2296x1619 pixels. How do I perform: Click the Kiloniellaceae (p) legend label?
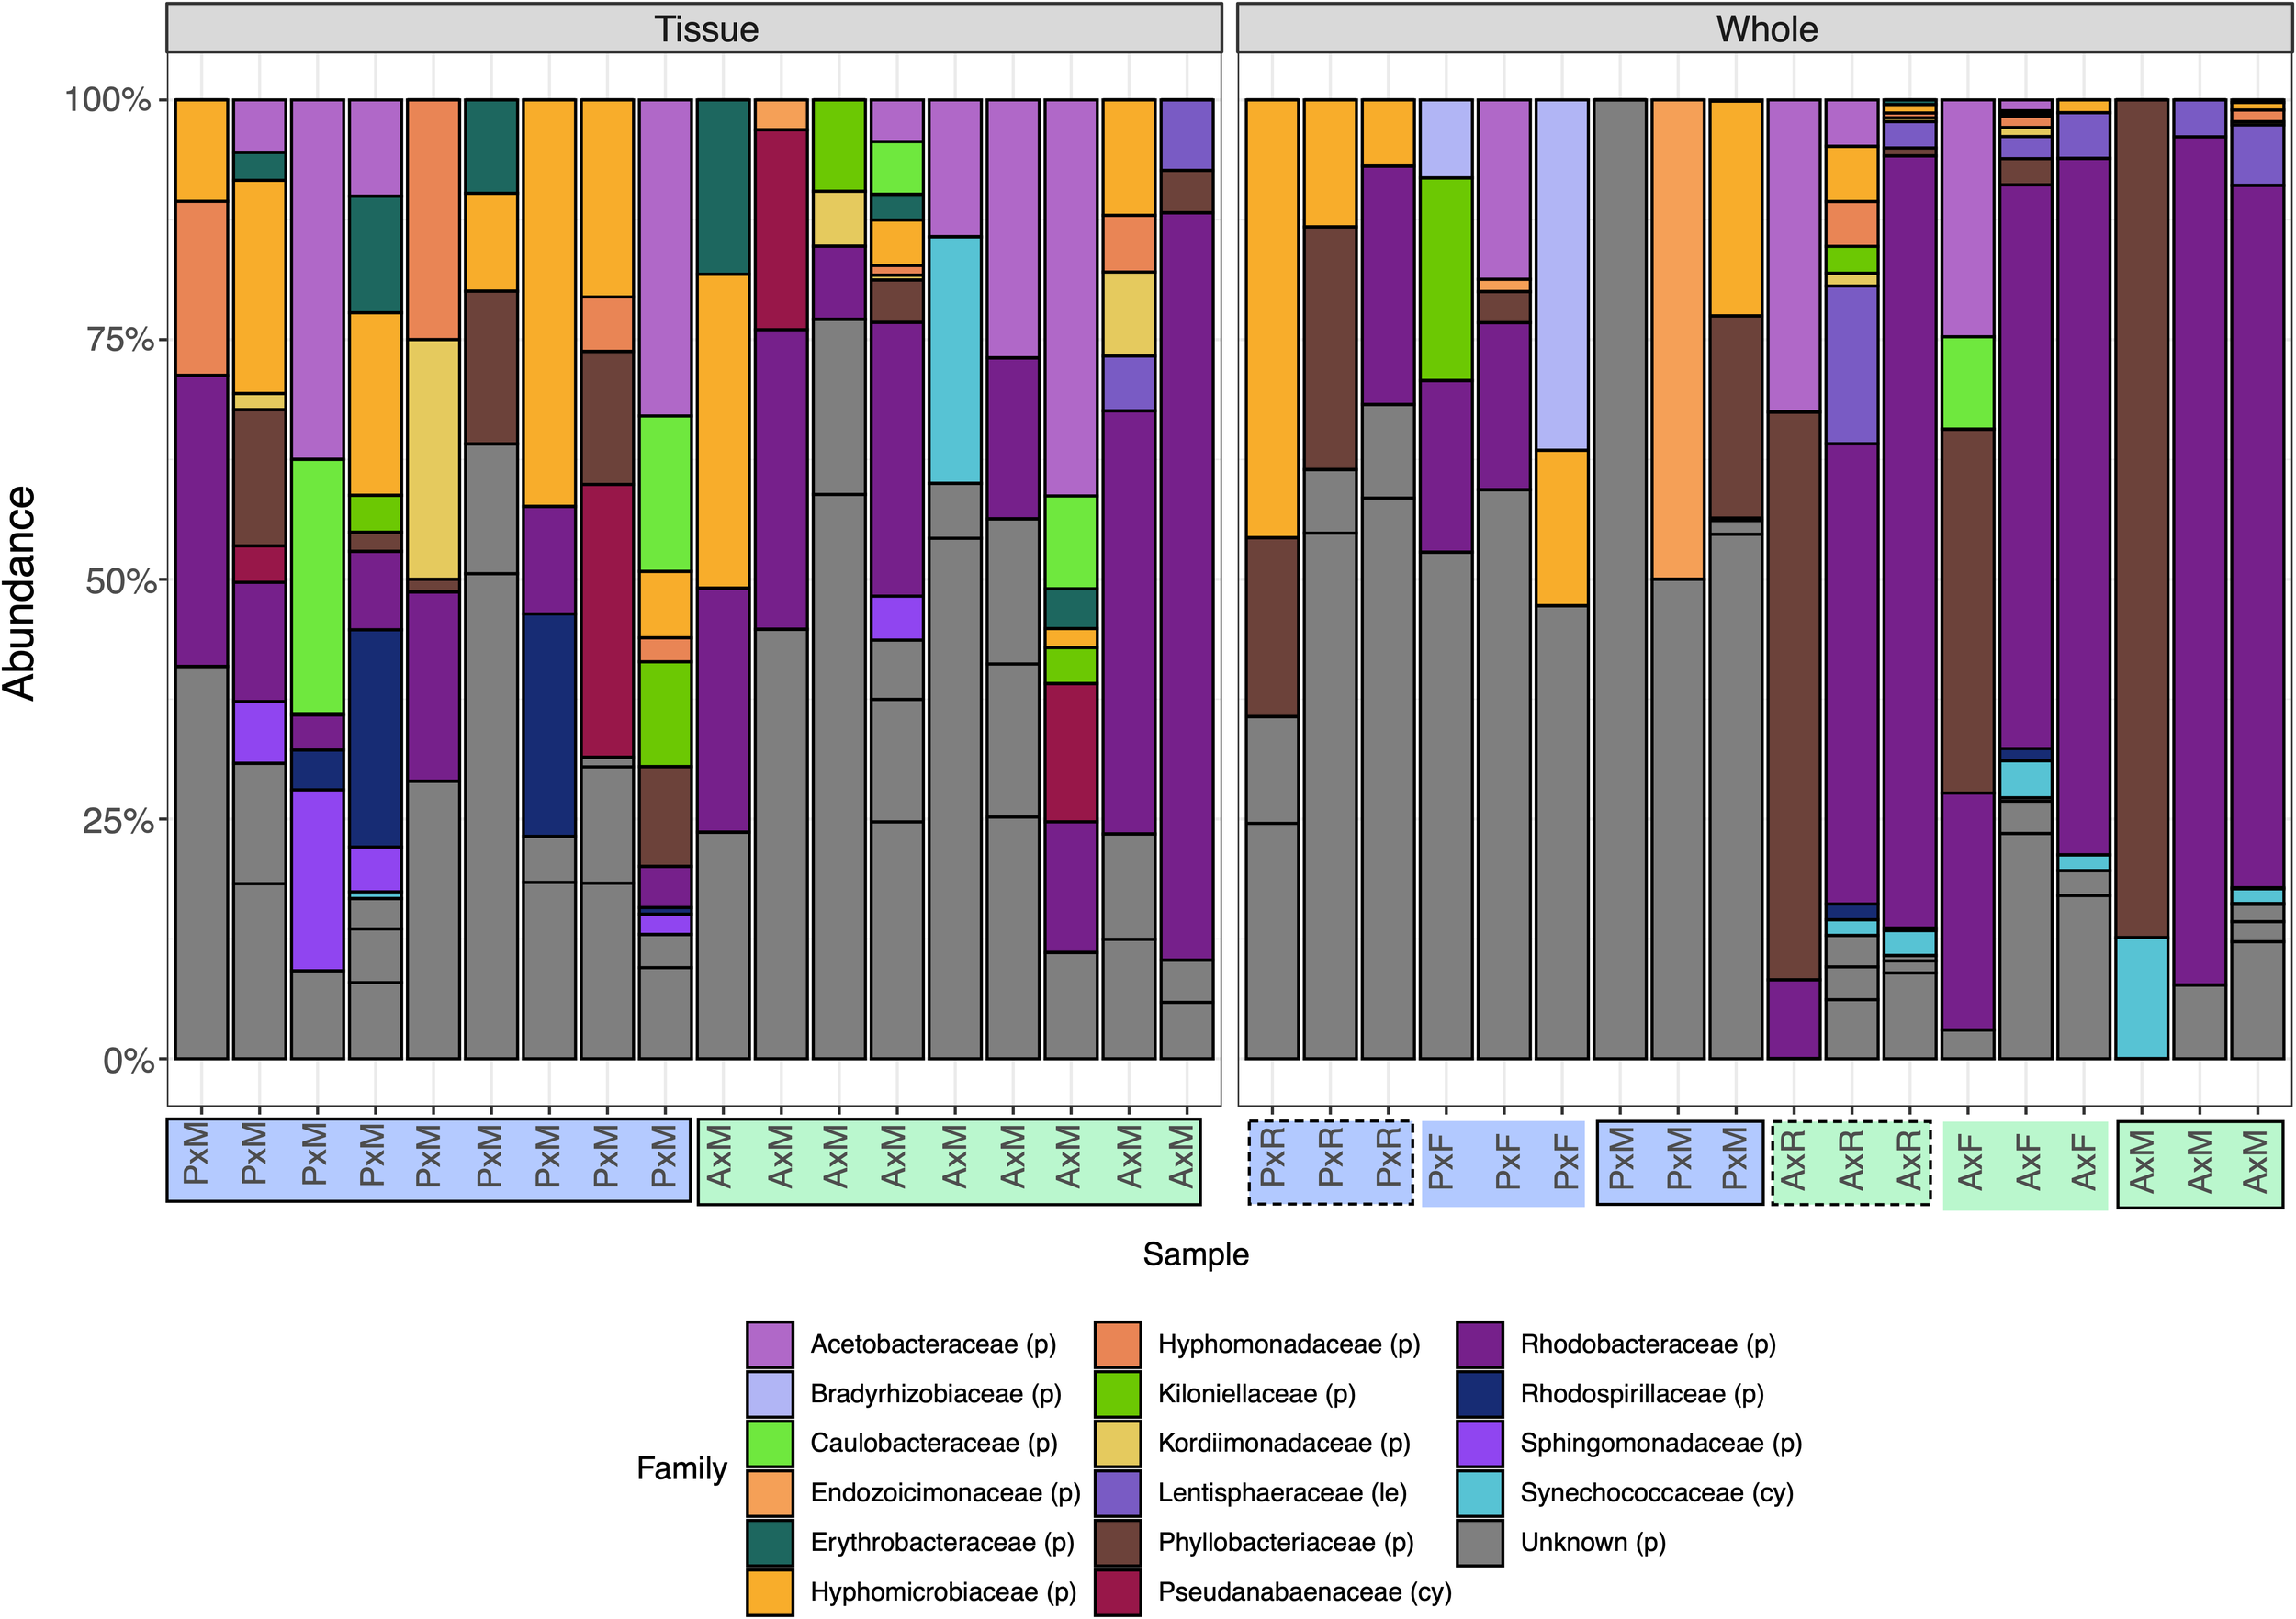[1256, 1393]
